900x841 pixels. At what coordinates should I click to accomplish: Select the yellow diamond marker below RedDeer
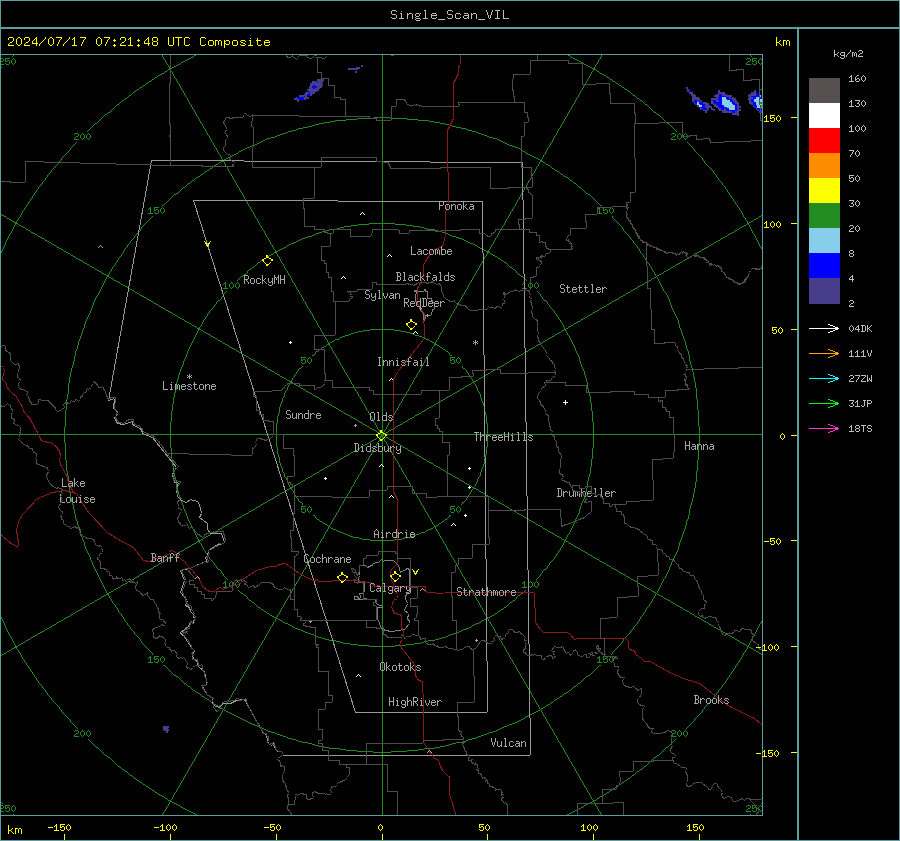click(411, 325)
